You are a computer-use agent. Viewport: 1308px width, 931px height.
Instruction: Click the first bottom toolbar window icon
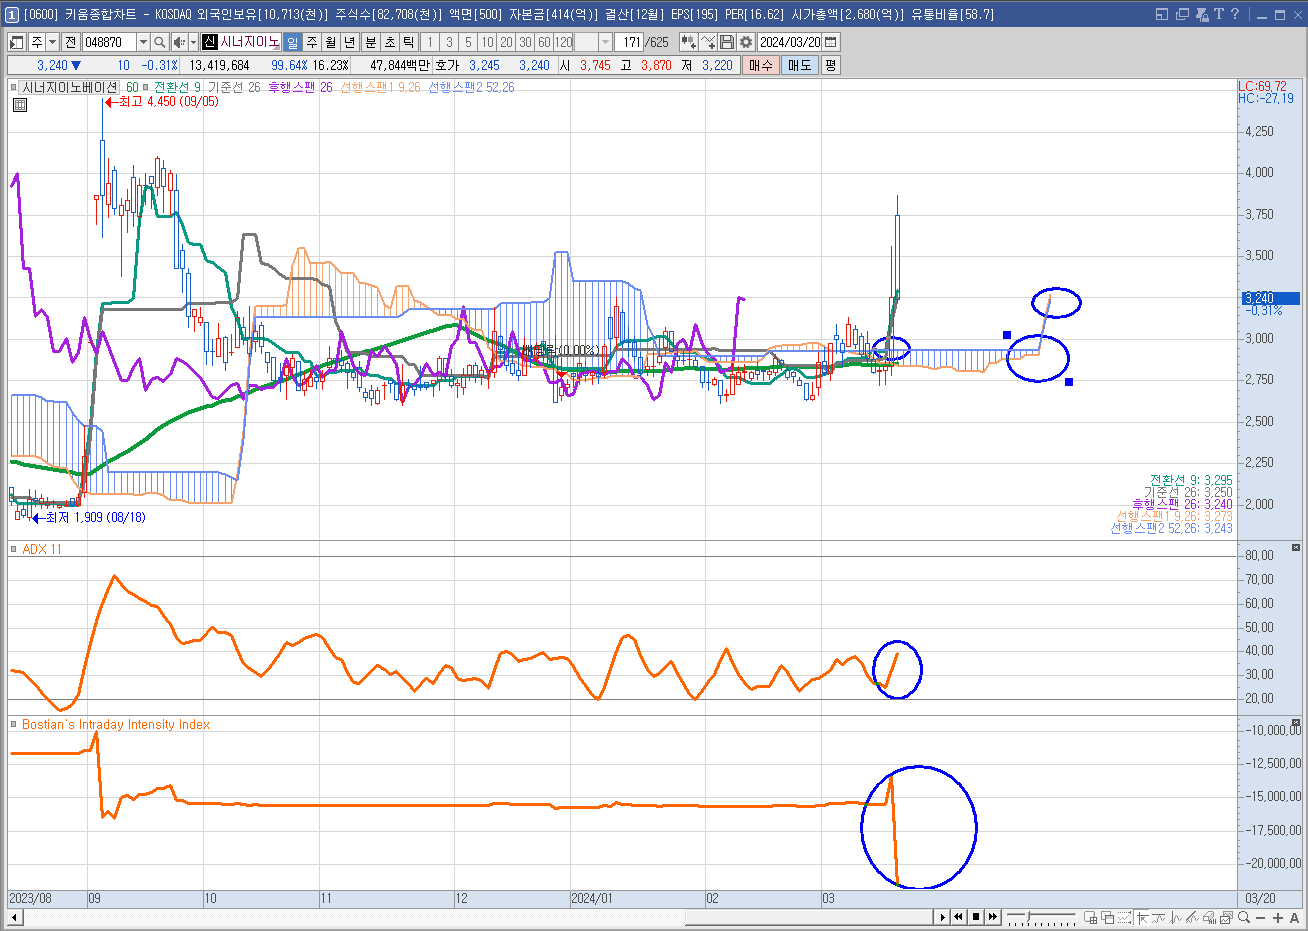(x=1091, y=917)
